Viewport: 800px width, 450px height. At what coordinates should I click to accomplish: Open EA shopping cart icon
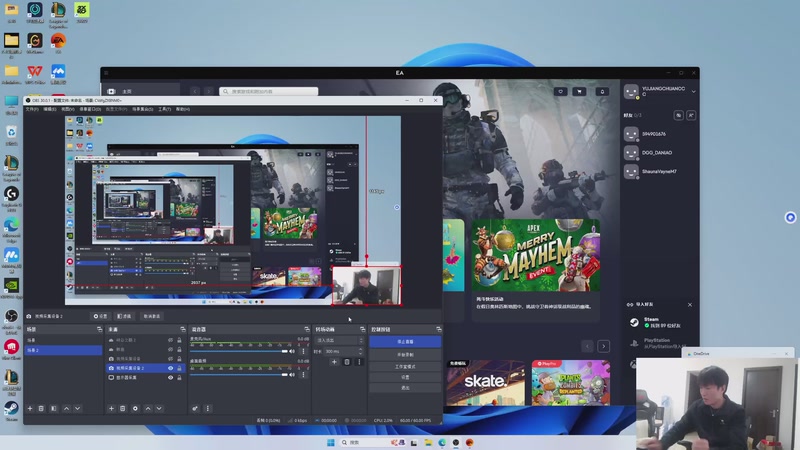click(x=580, y=91)
